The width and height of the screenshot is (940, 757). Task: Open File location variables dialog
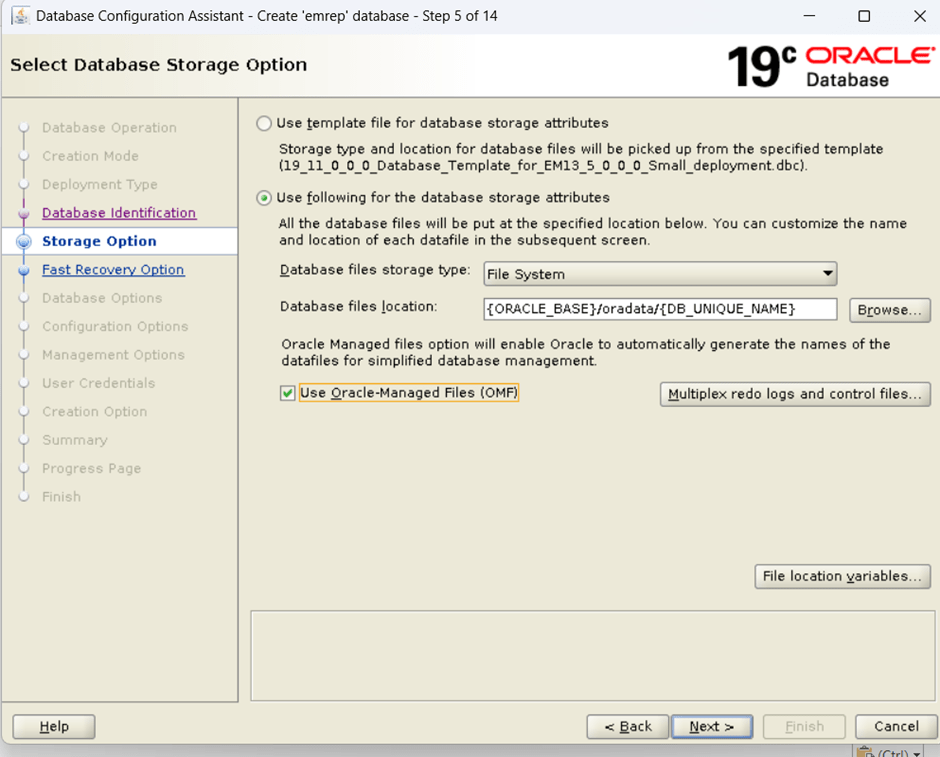point(841,576)
